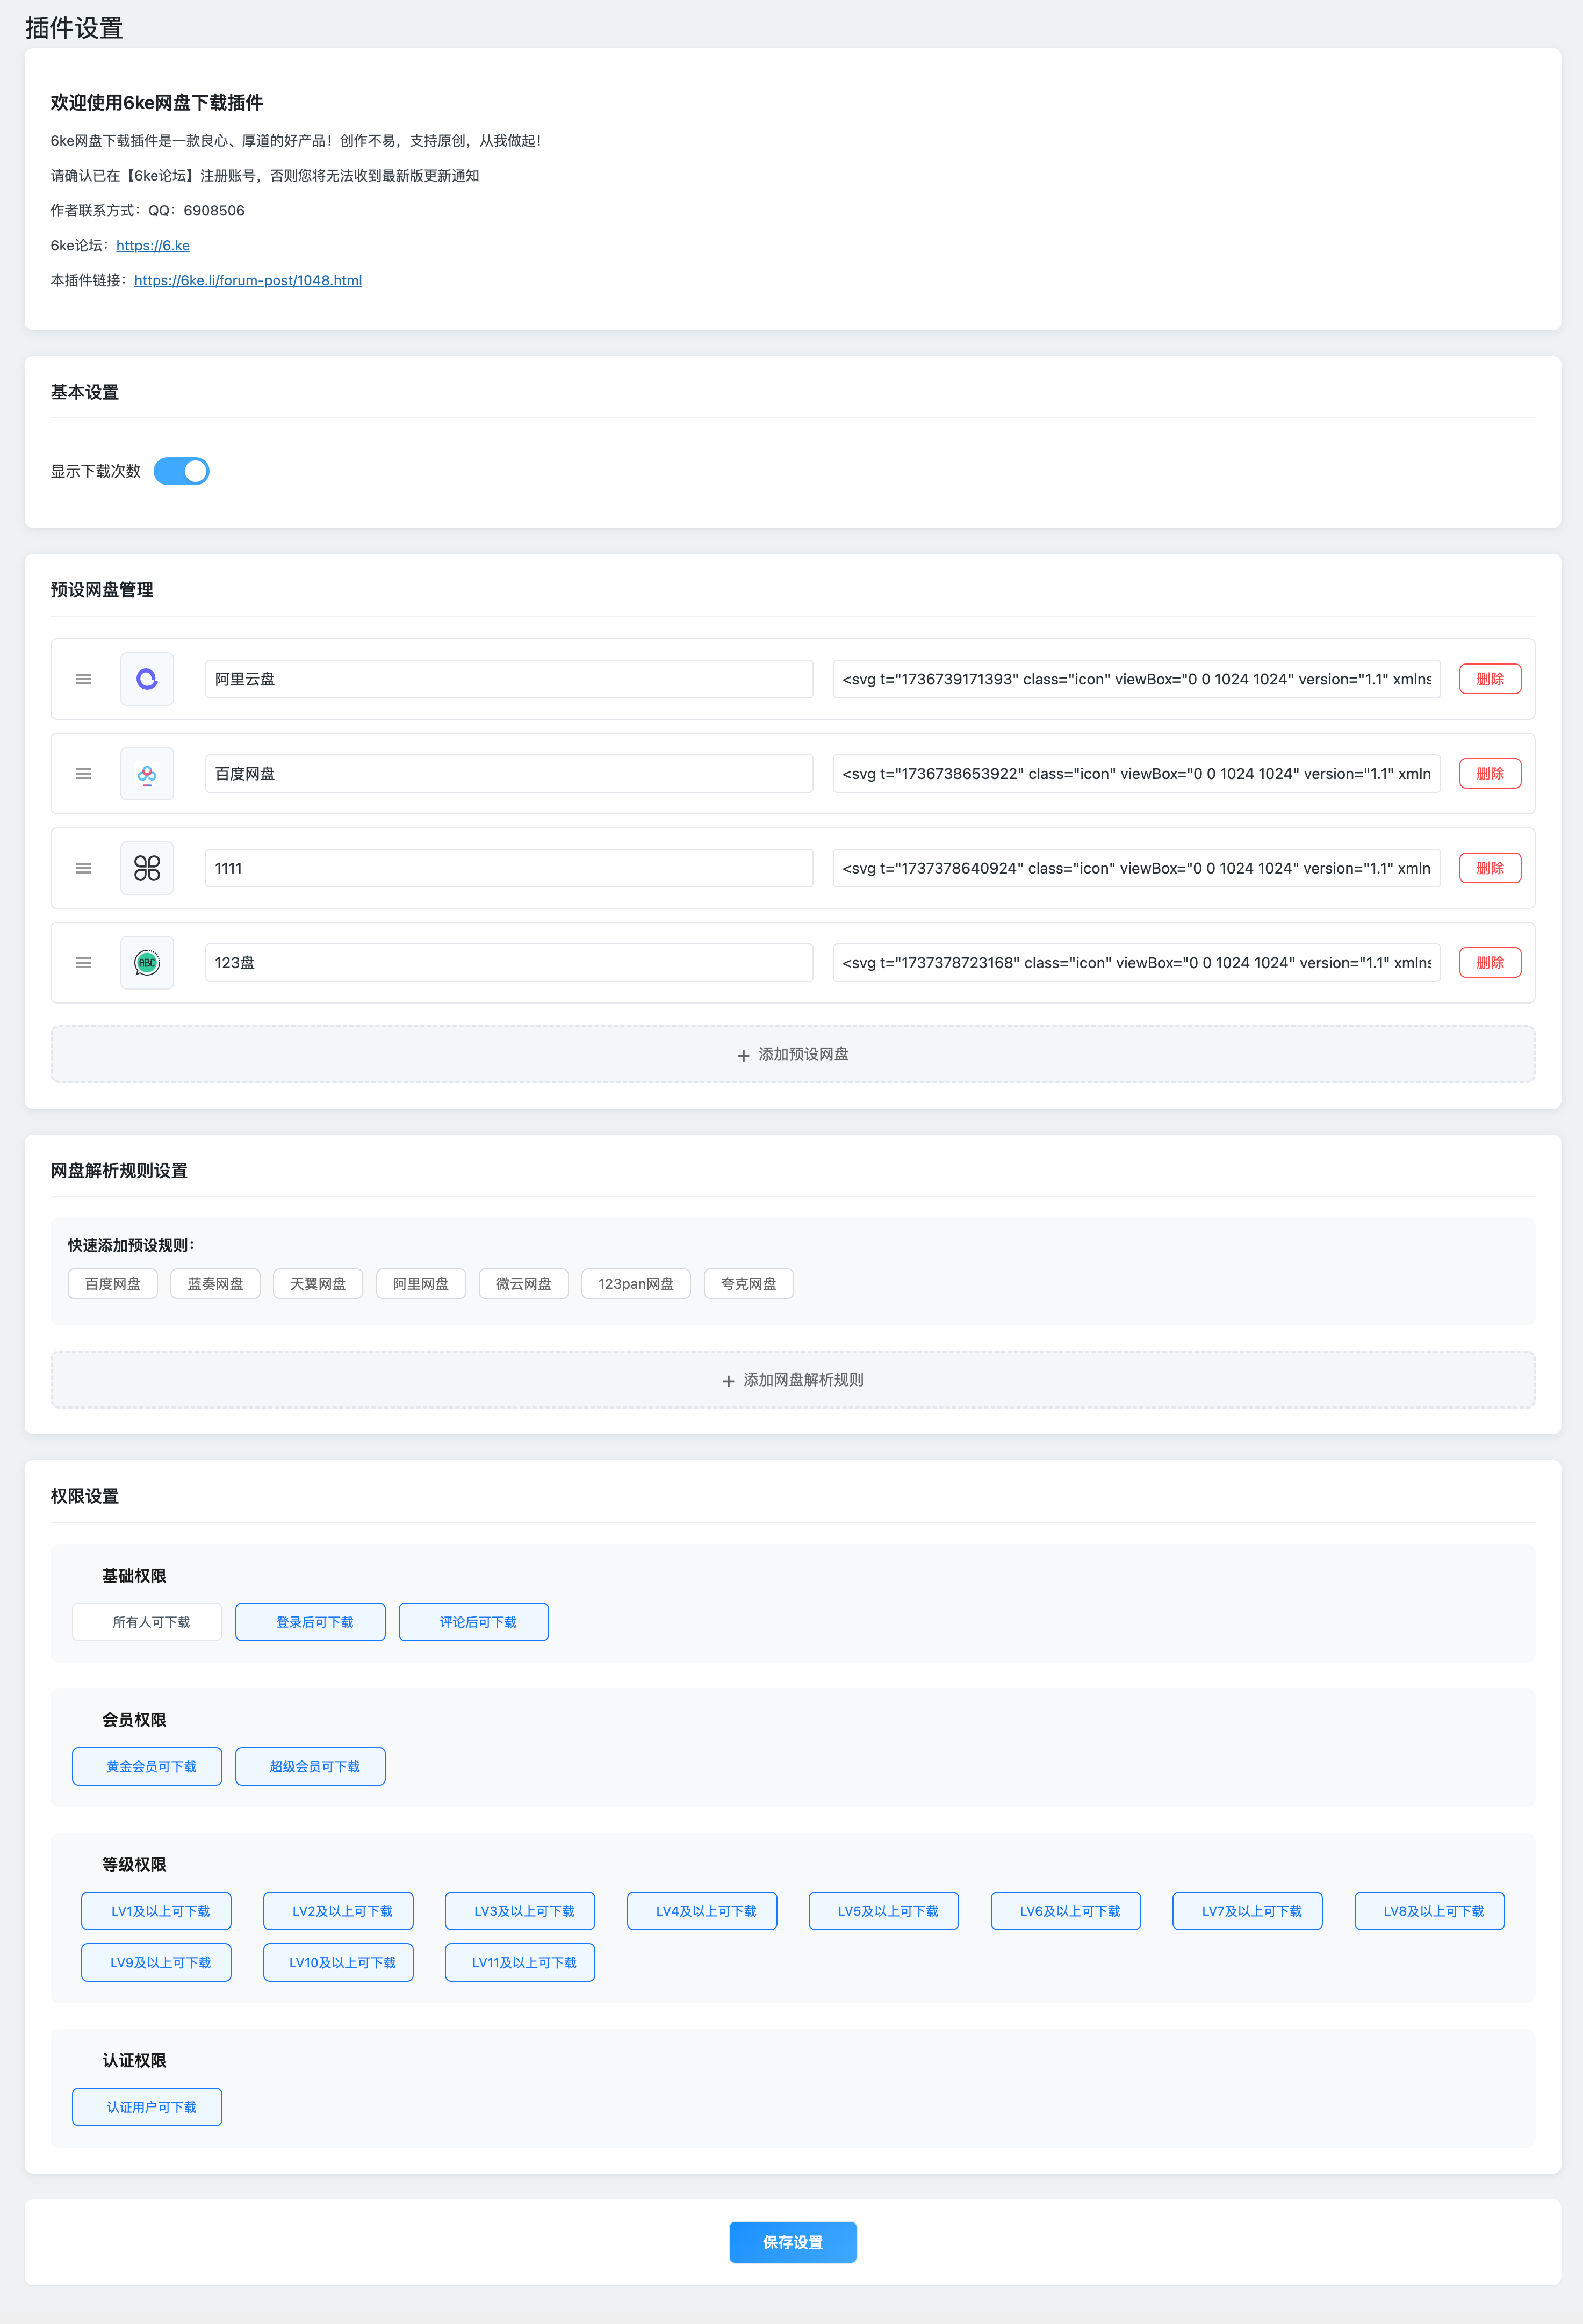The width and height of the screenshot is (1583, 2324).
Task: Click the four-circle icon of 1111 row
Action: coord(147,868)
